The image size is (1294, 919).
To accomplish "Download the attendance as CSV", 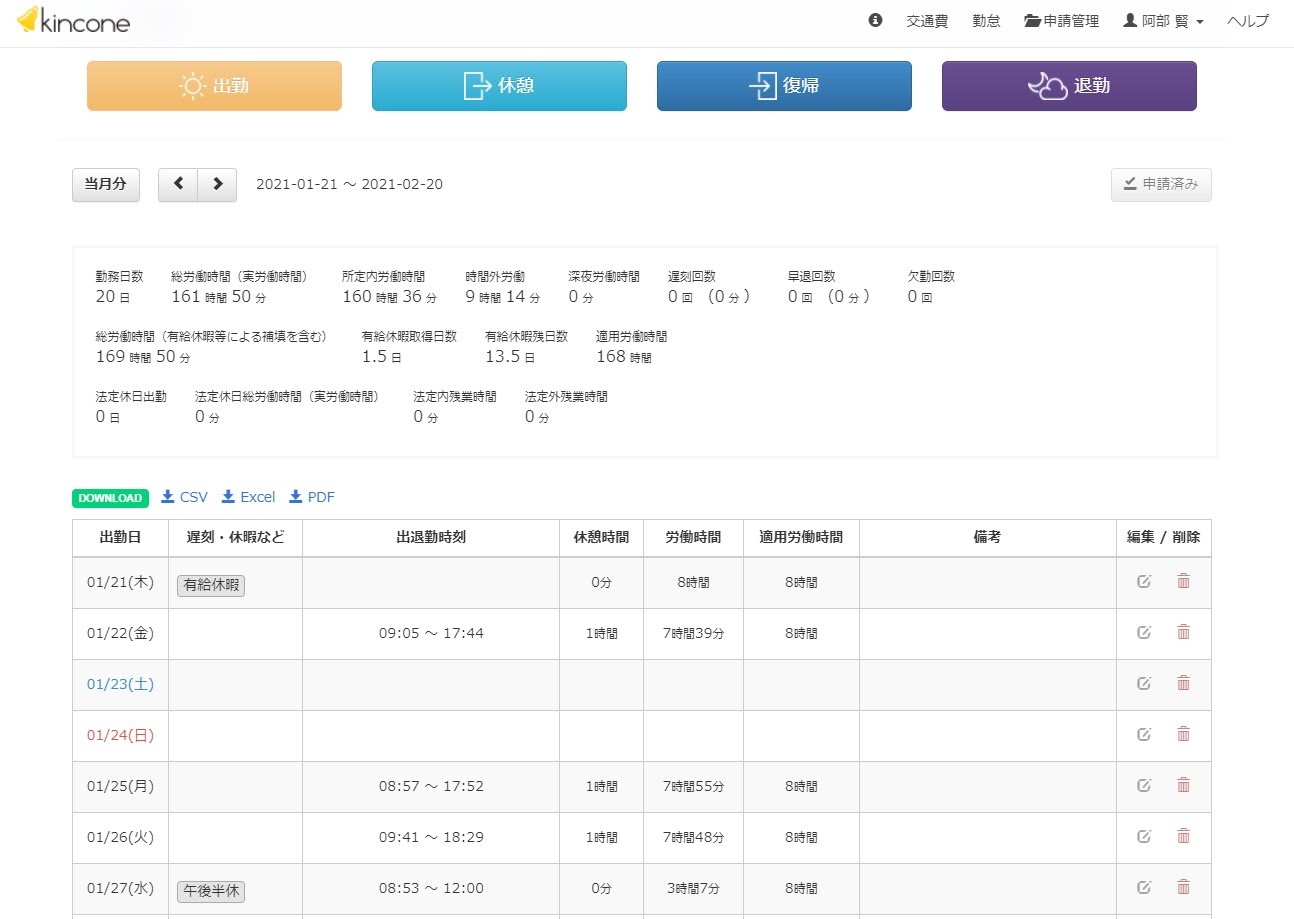I will coord(185,497).
